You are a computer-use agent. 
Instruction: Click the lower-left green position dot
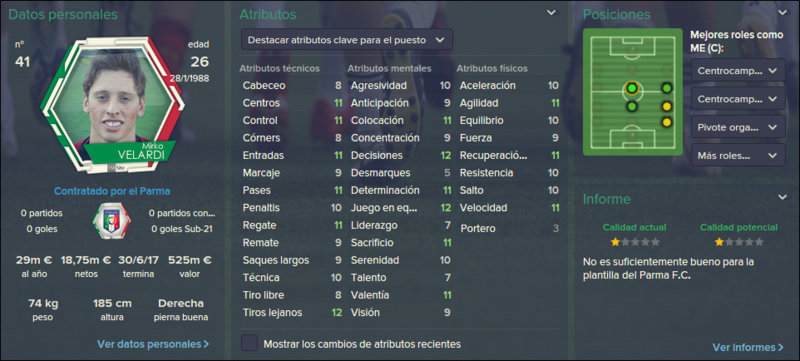coord(632,107)
